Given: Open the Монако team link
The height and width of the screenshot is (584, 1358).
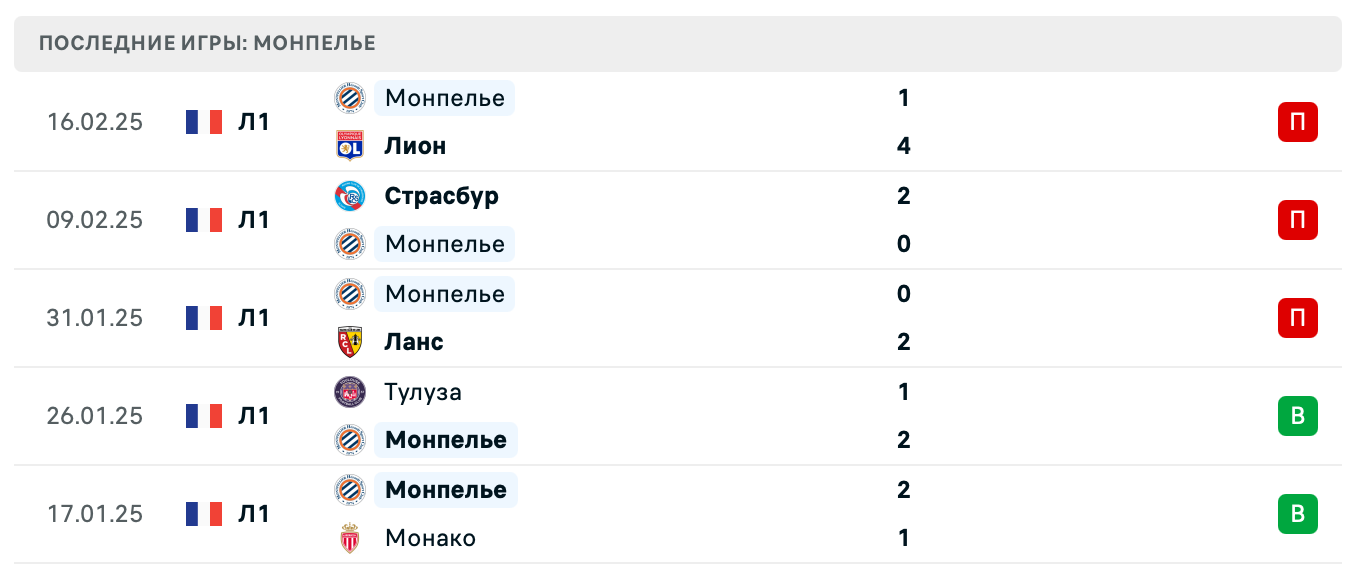Looking at the screenshot, I should coord(430,538).
